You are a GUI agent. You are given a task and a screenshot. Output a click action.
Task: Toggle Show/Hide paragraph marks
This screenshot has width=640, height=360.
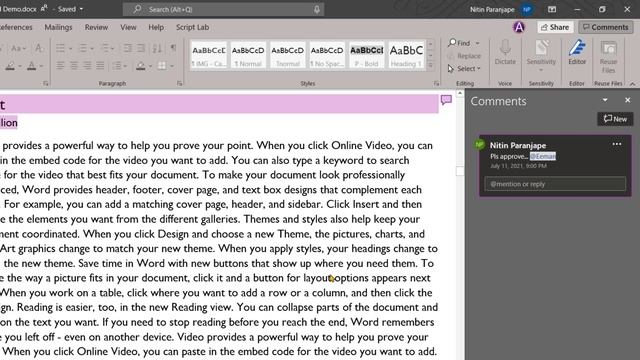(x=173, y=48)
